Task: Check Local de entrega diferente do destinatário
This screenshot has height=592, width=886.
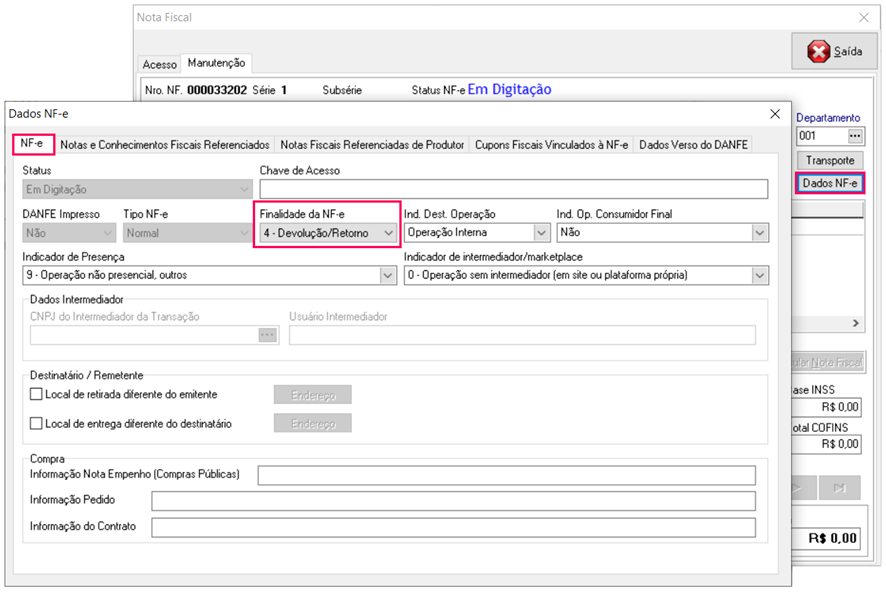Action: (37, 423)
